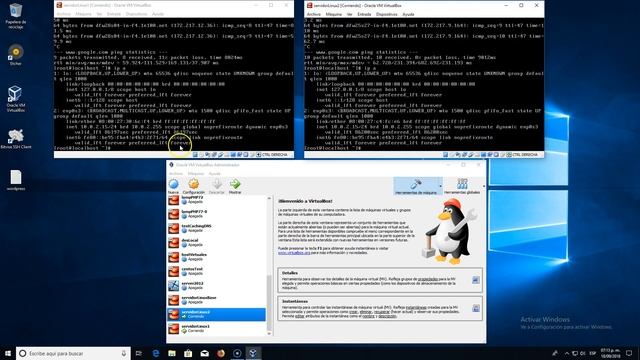Switch to VirtualBox taskbar button
The image size is (640, 360).
pos(253,353)
